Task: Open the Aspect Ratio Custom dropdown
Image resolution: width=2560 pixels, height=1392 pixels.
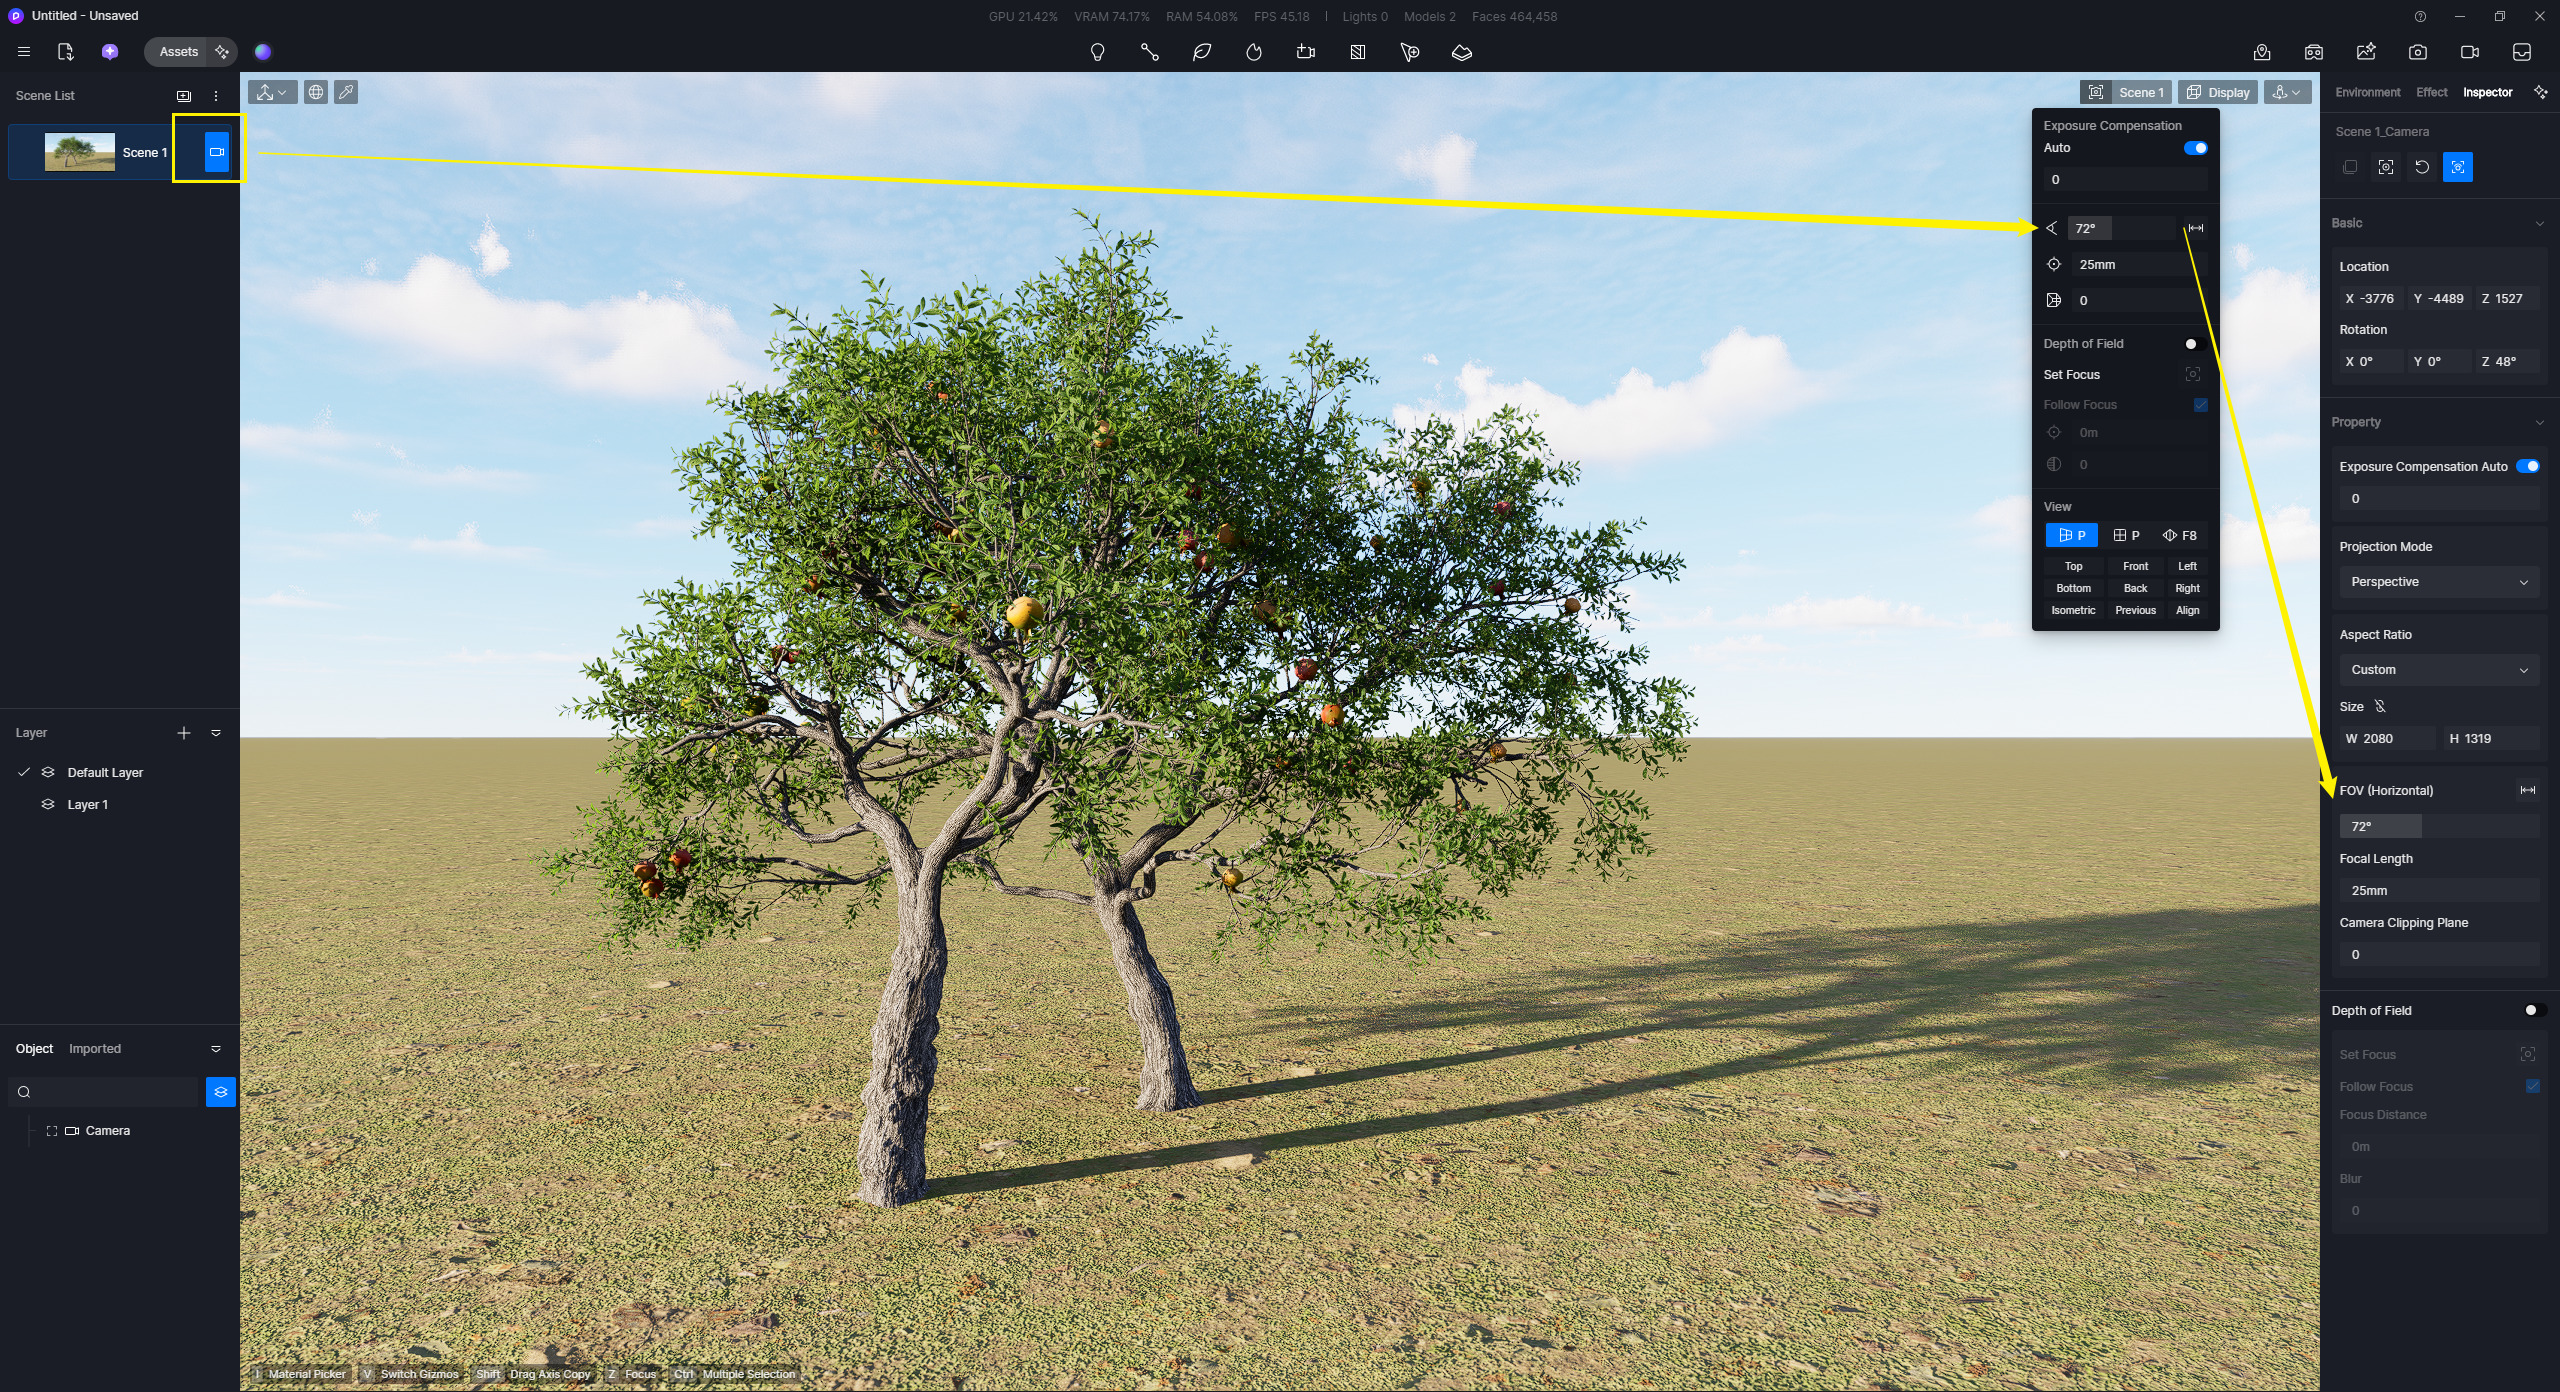Action: (2438, 670)
